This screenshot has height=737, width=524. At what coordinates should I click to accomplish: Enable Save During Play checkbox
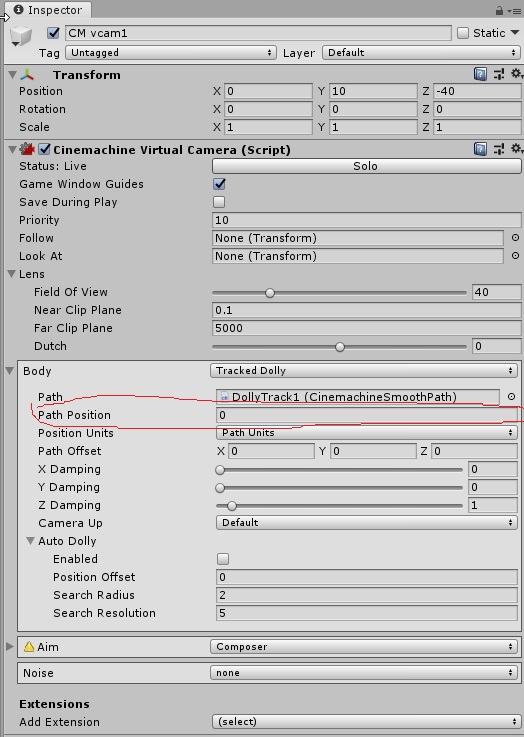coord(219,202)
